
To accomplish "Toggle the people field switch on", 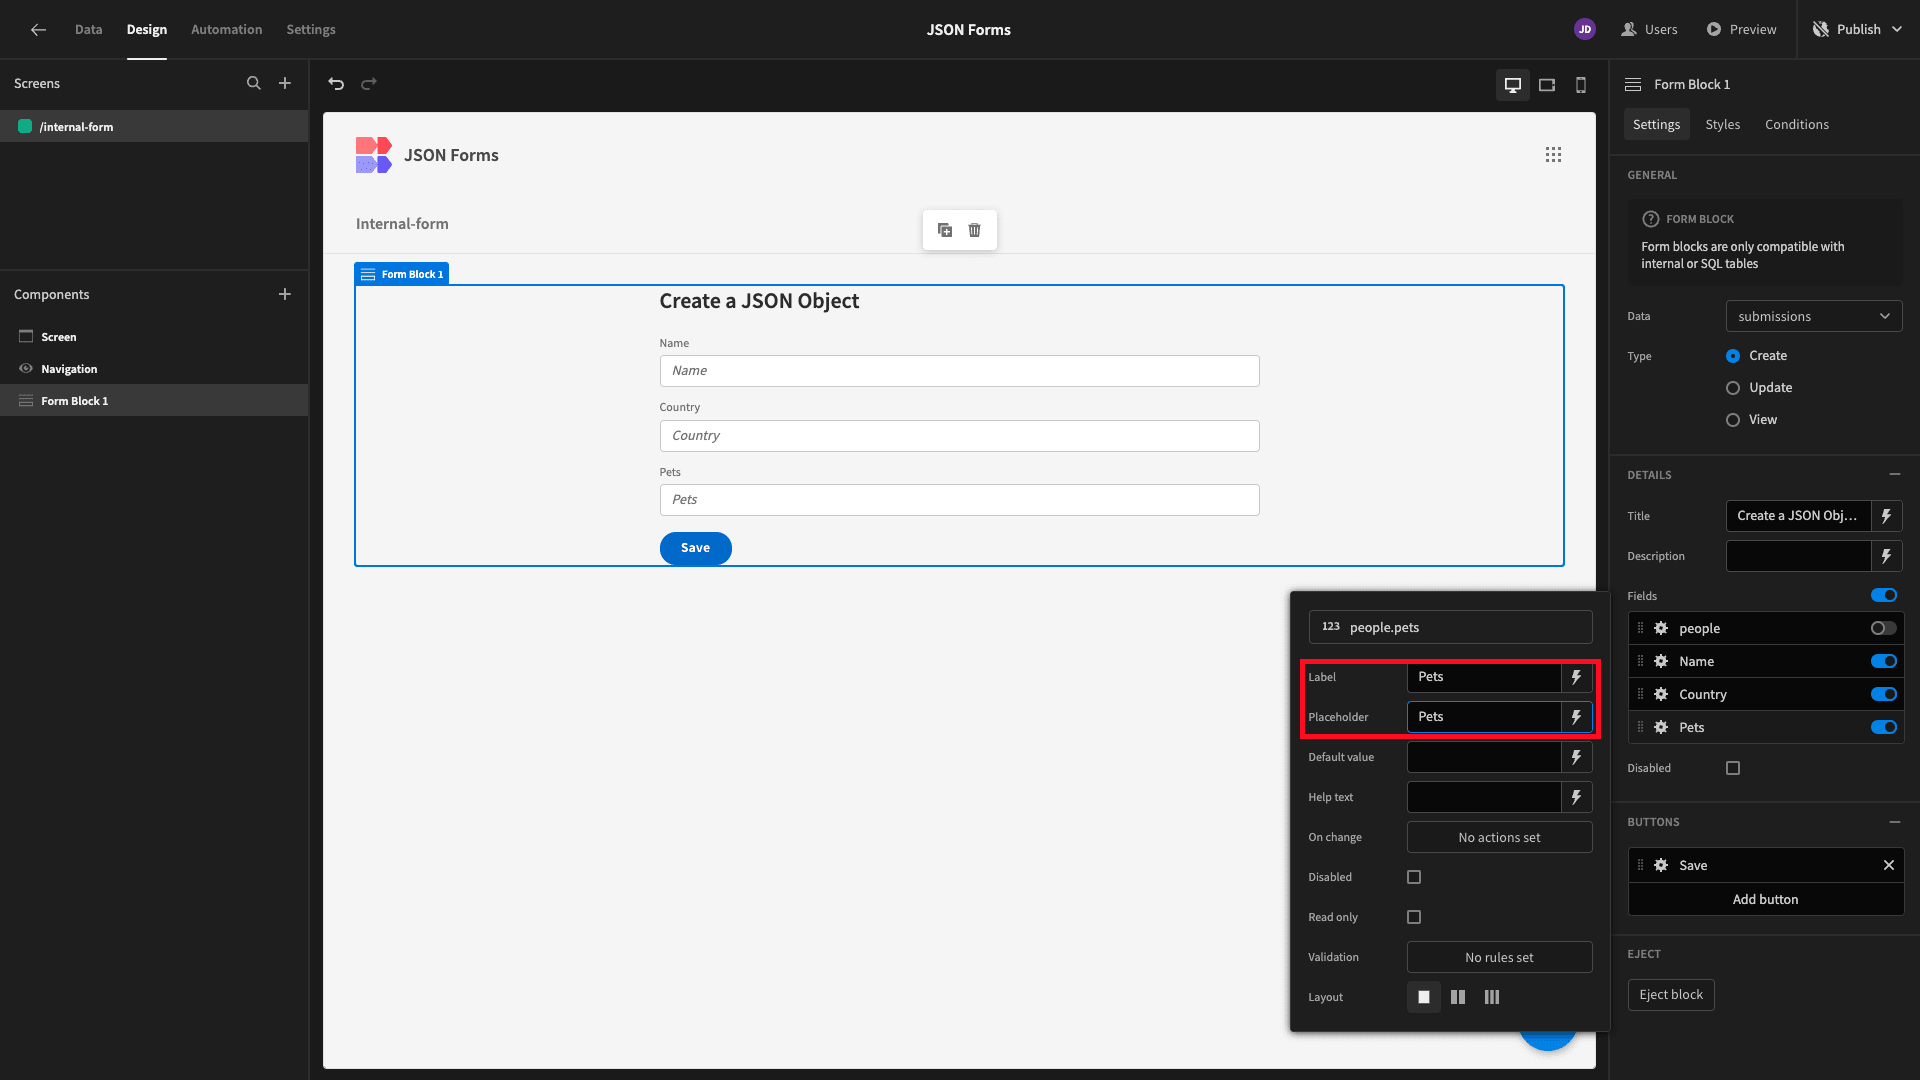I will pyautogui.click(x=1884, y=628).
